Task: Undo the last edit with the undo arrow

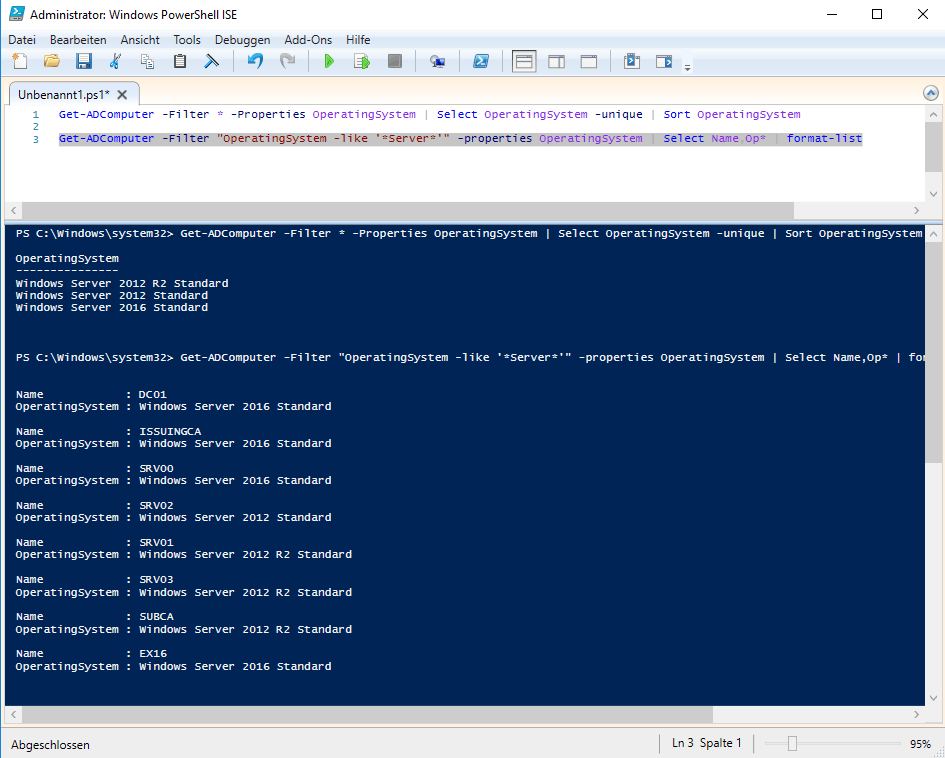Action: (255, 62)
